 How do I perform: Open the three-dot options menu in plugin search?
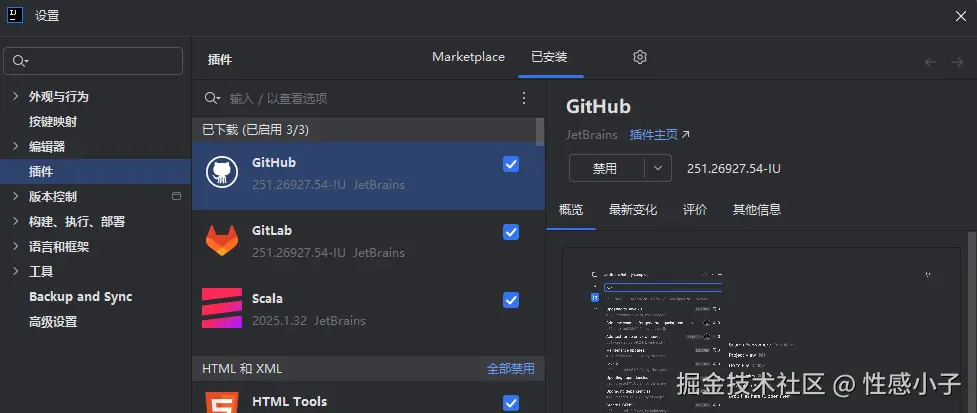pyautogui.click(x=524, y=98)
